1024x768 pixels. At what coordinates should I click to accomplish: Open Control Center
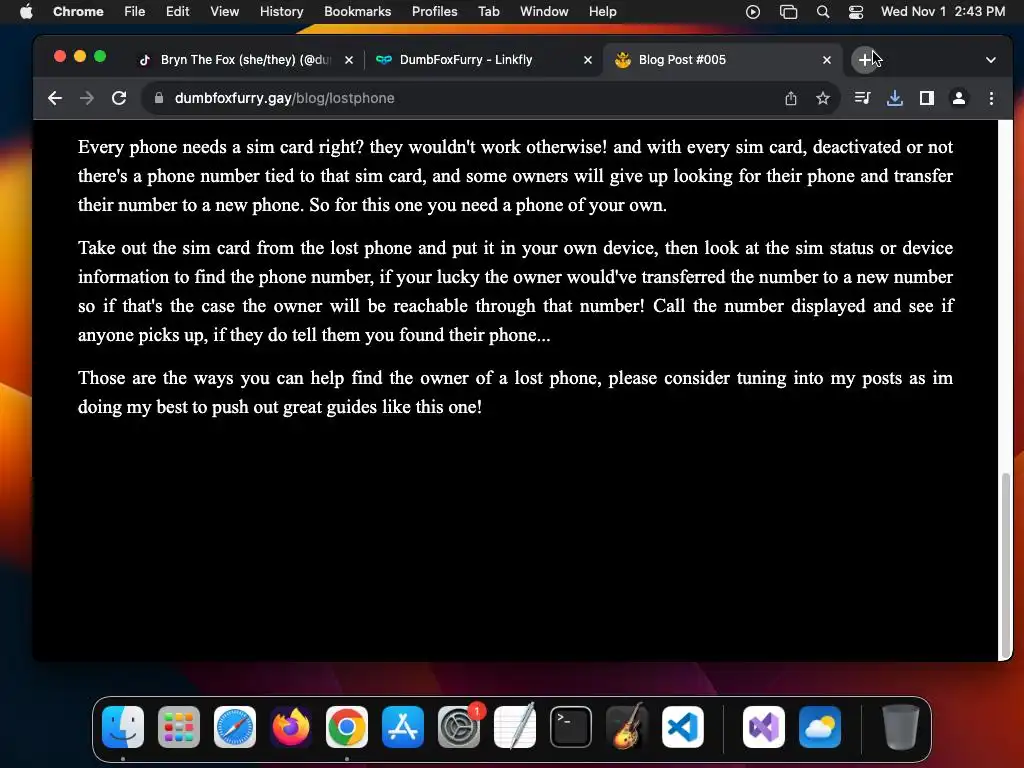856,12
